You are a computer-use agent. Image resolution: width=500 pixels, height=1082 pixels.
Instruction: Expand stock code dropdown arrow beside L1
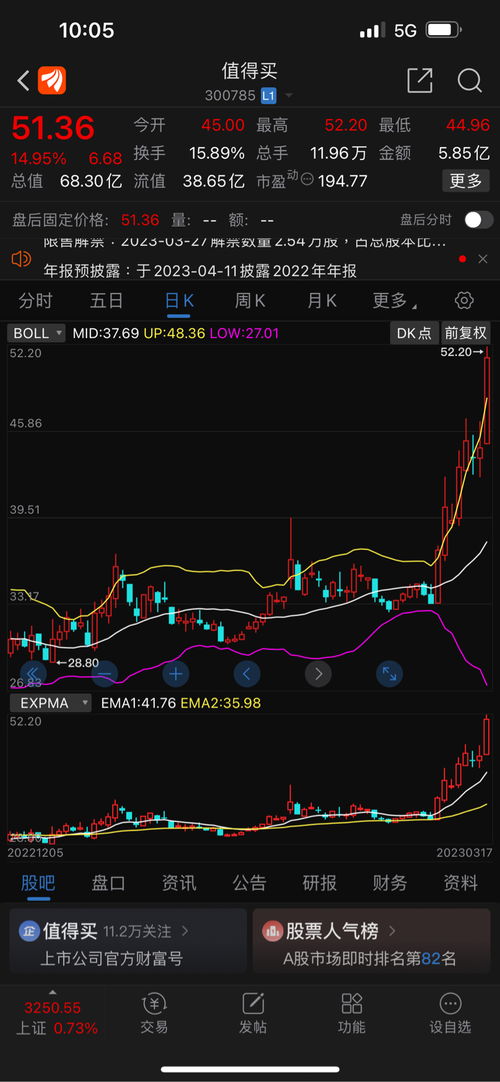(x=288, y=96)
